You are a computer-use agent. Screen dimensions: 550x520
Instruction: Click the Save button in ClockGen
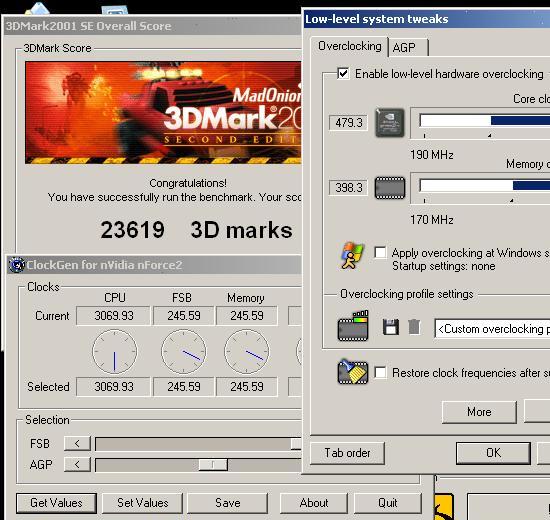(x=228, y=503)
